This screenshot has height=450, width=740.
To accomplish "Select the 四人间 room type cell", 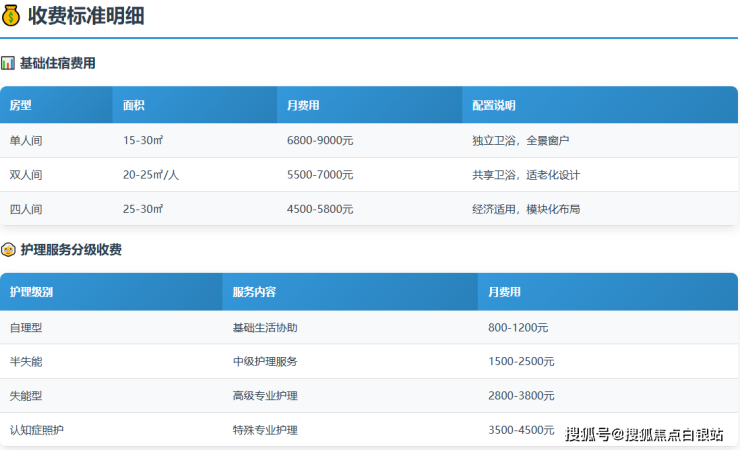I will tap(26, 209).
